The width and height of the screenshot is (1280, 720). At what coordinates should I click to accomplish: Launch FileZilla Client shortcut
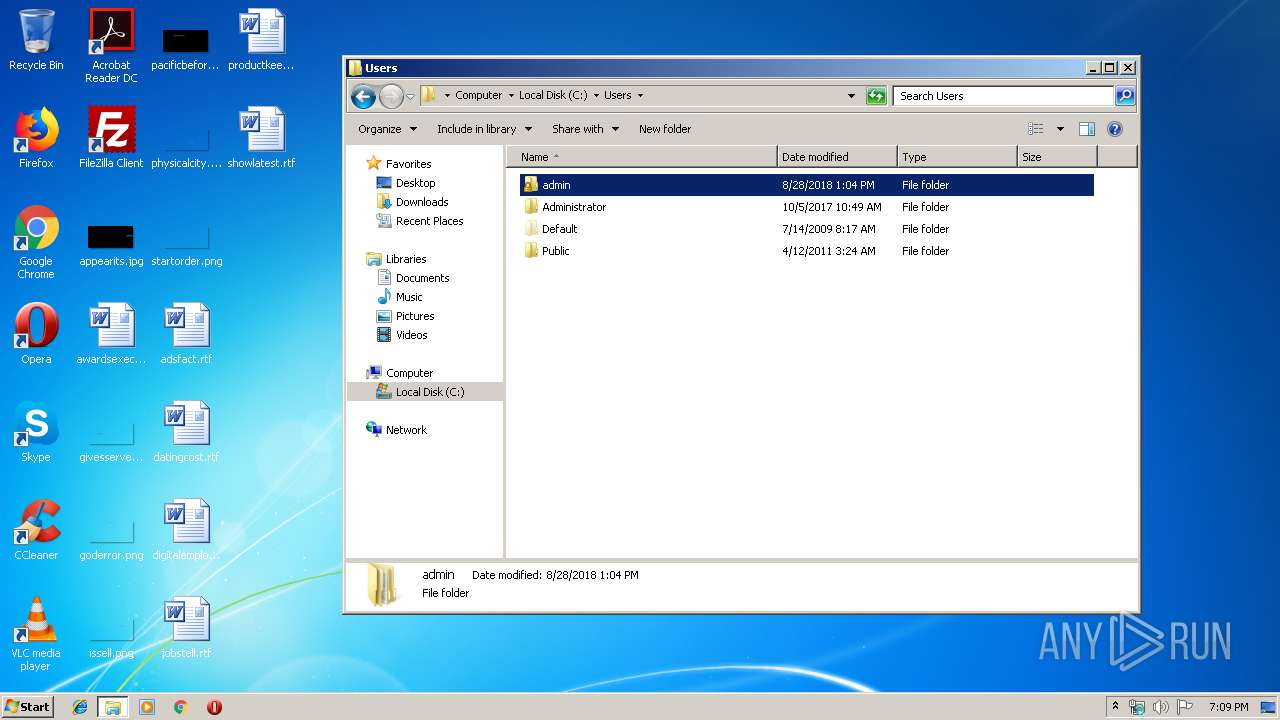pyautogui.click(x=111, y=138)
